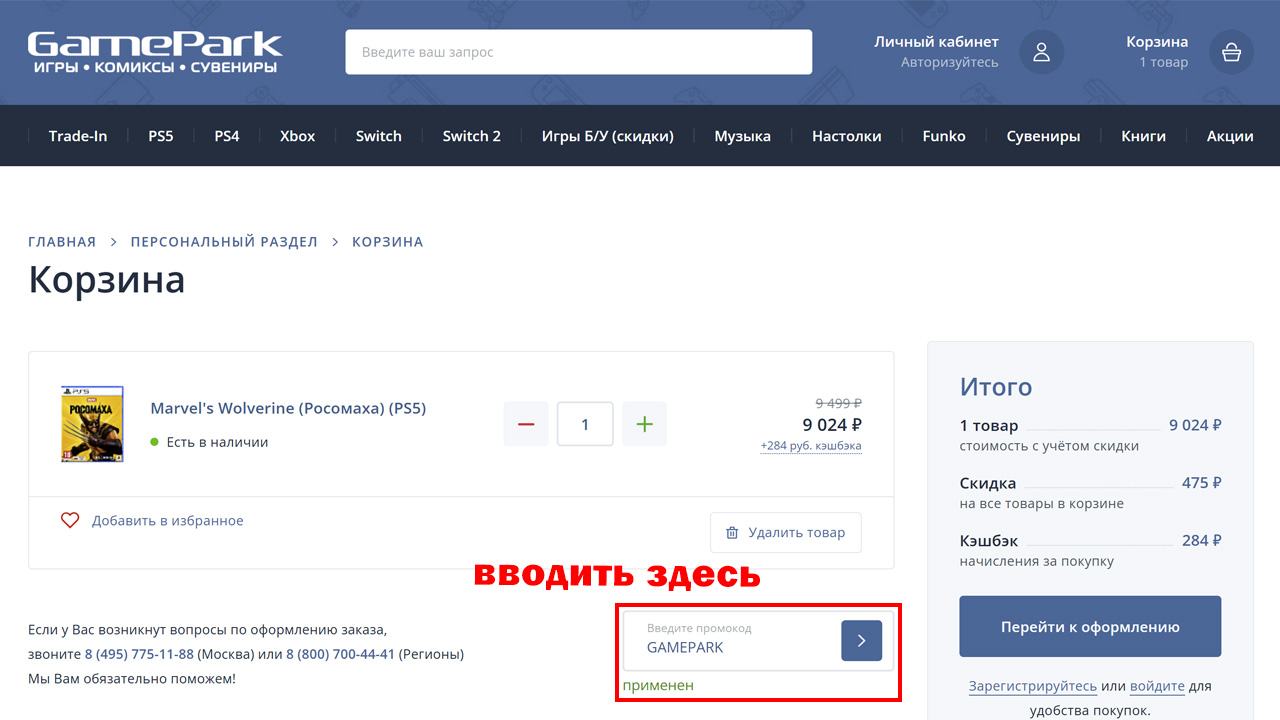Open the Настолки category
1280x720 pixels.
point(847,136)
